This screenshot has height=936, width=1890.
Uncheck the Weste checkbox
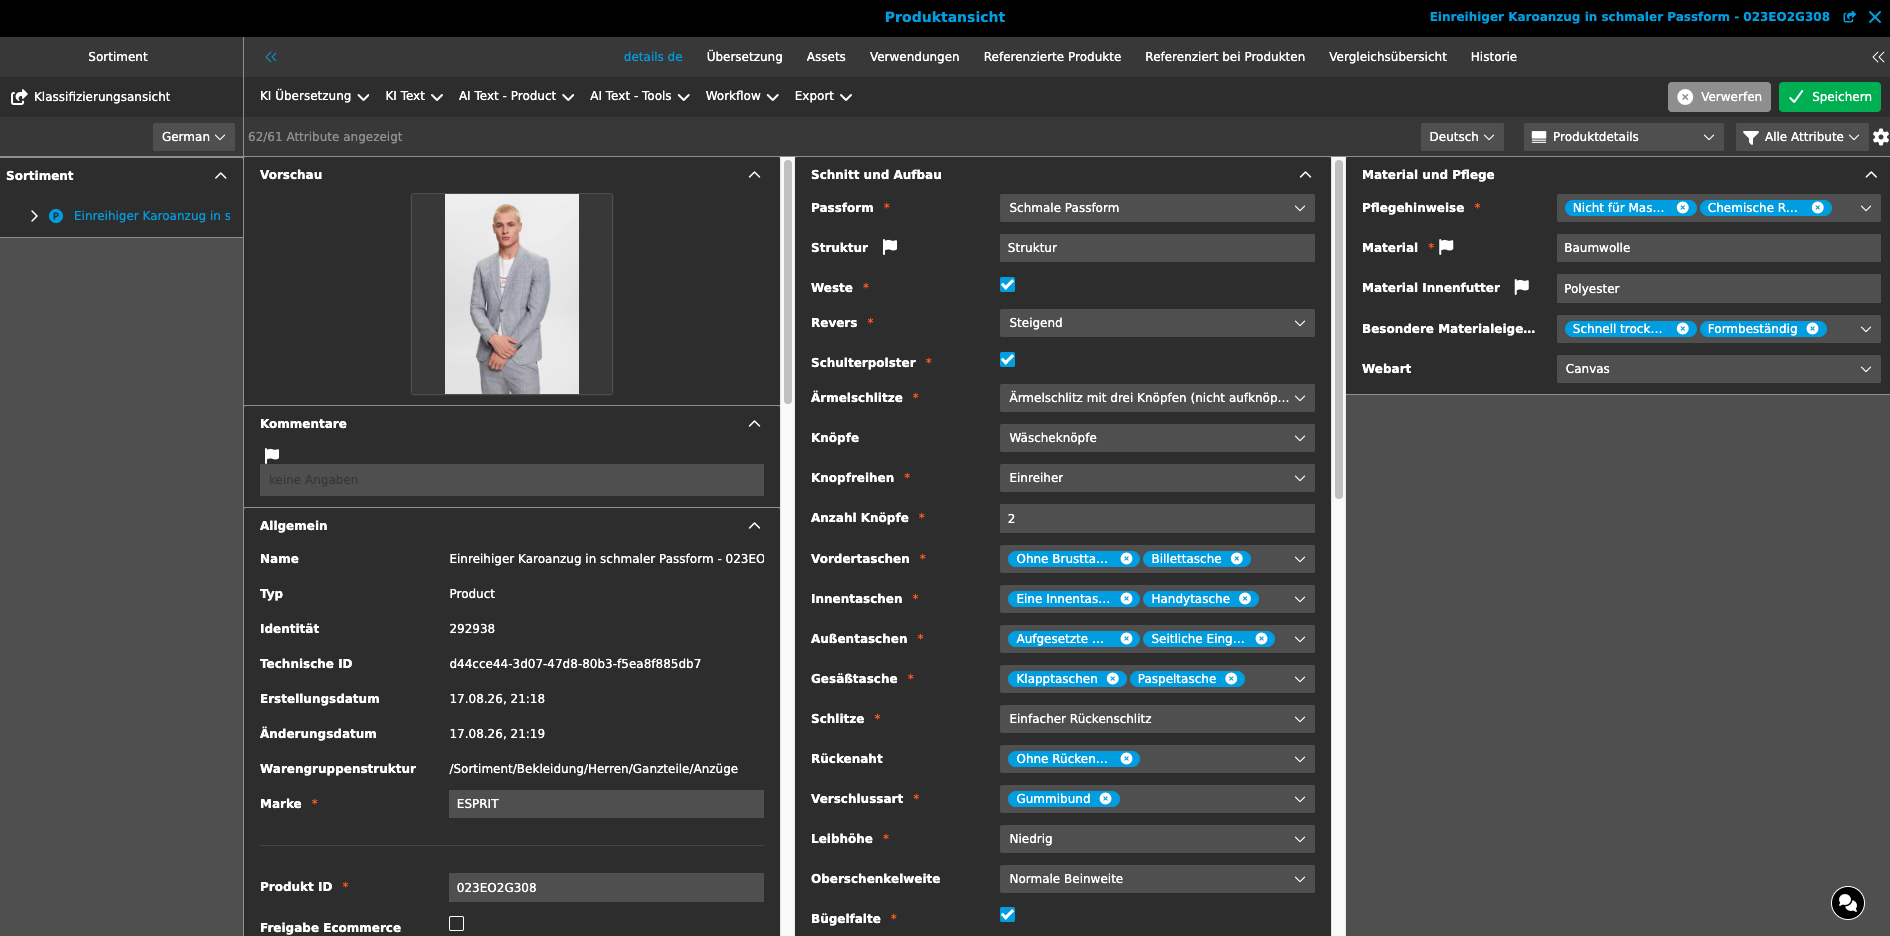[1008, 285]
